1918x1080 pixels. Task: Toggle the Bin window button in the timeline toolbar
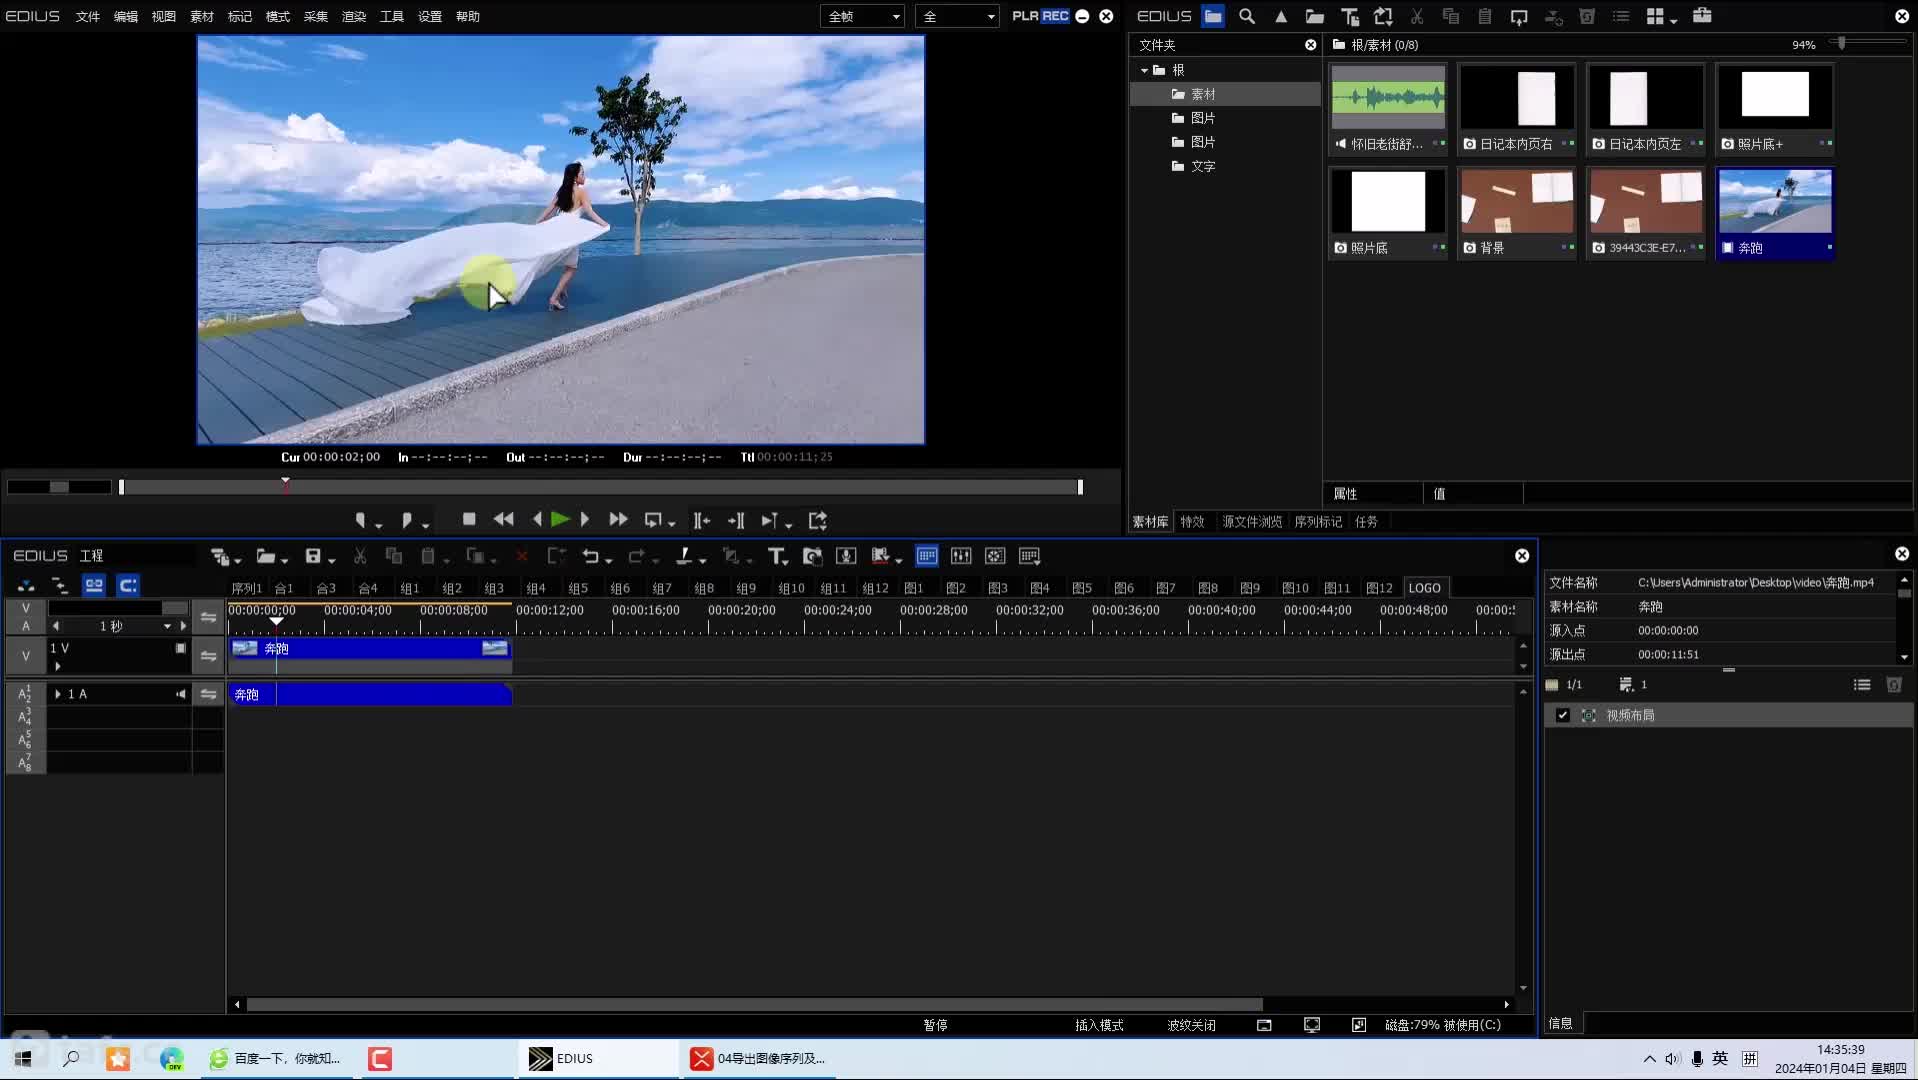coord(927,556)
